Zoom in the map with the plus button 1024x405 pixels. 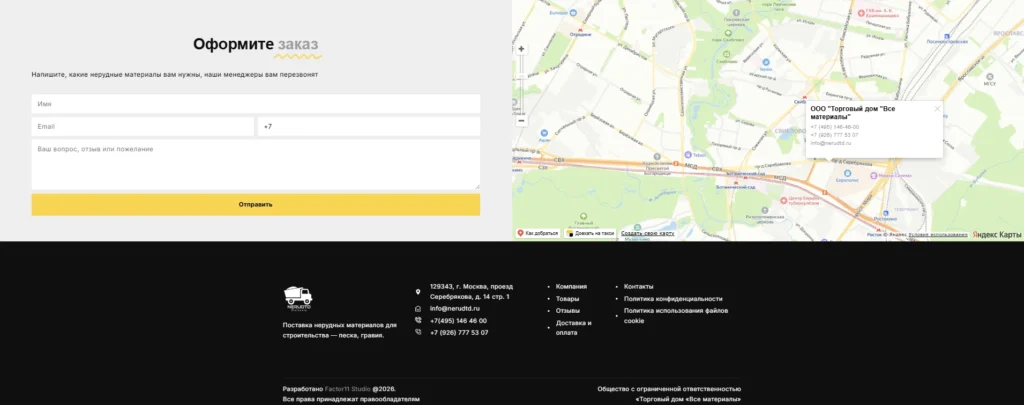point(521,49)
